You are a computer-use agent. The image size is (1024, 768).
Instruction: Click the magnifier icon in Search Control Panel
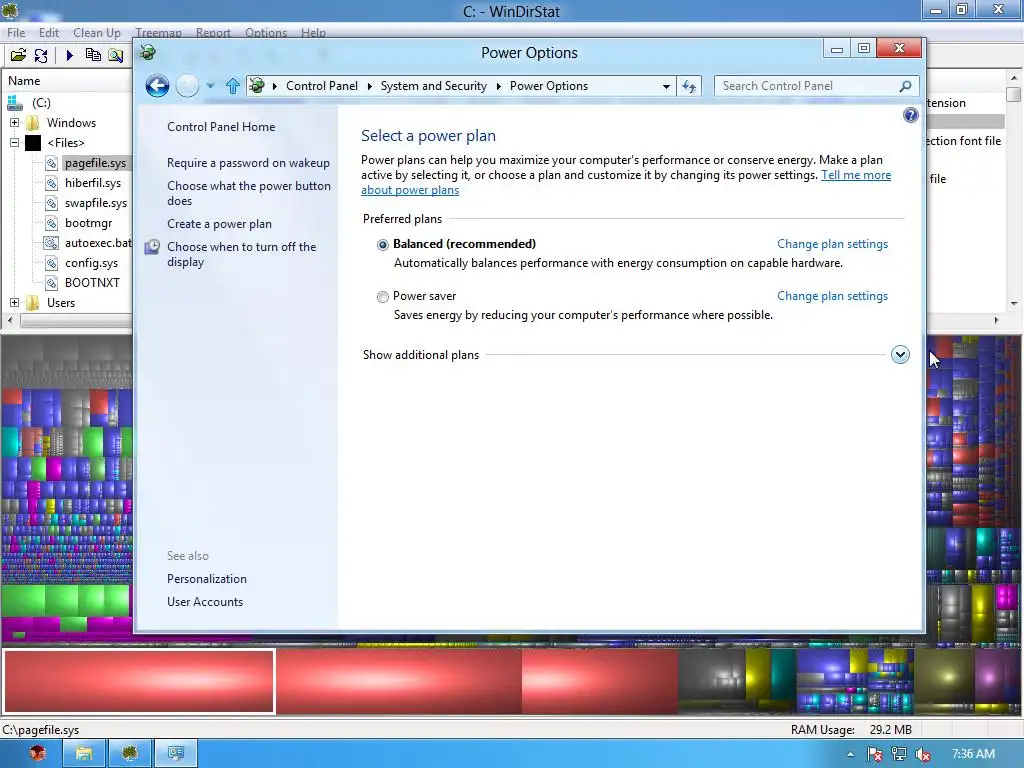coord(905,86)
